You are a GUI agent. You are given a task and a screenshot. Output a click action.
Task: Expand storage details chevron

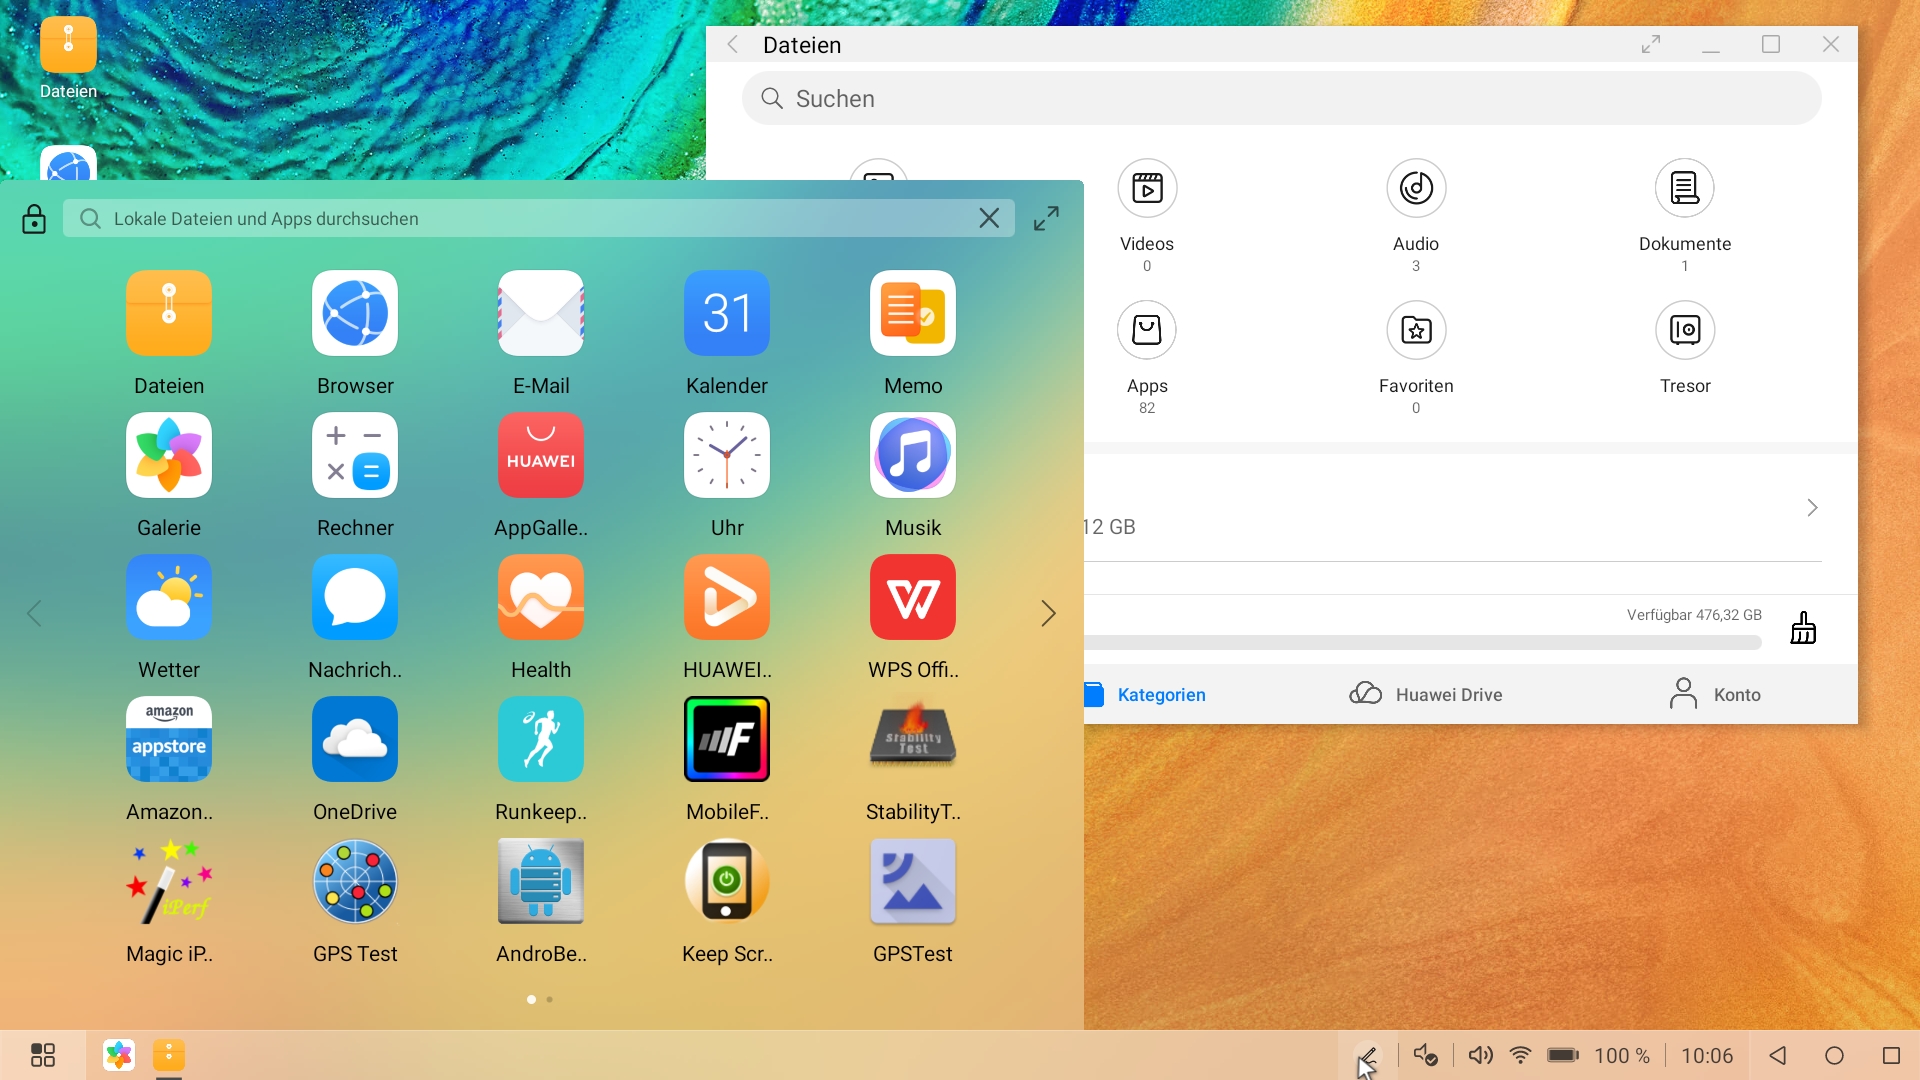(x=1812, y=508)
